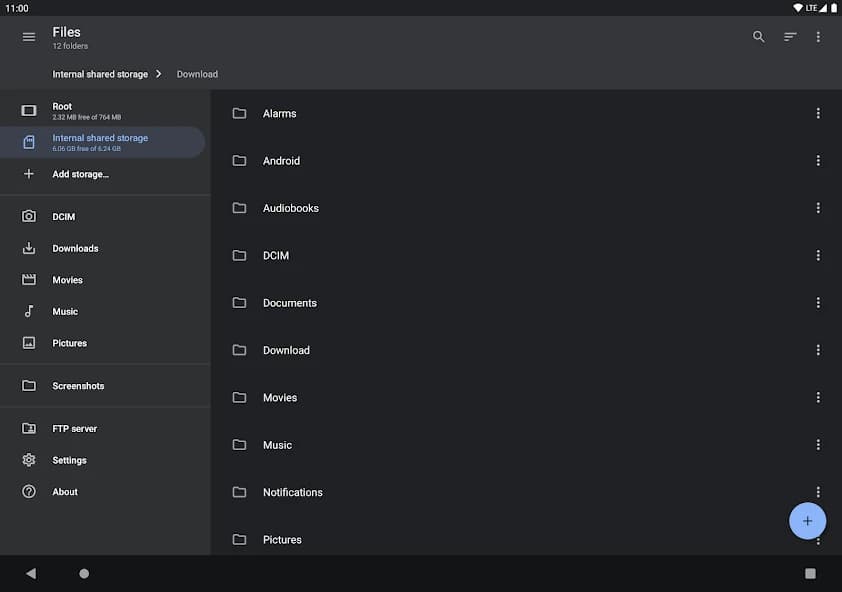
Task: Highlight the Screenshots sidebar entry
Action: [x=78, y=385]
